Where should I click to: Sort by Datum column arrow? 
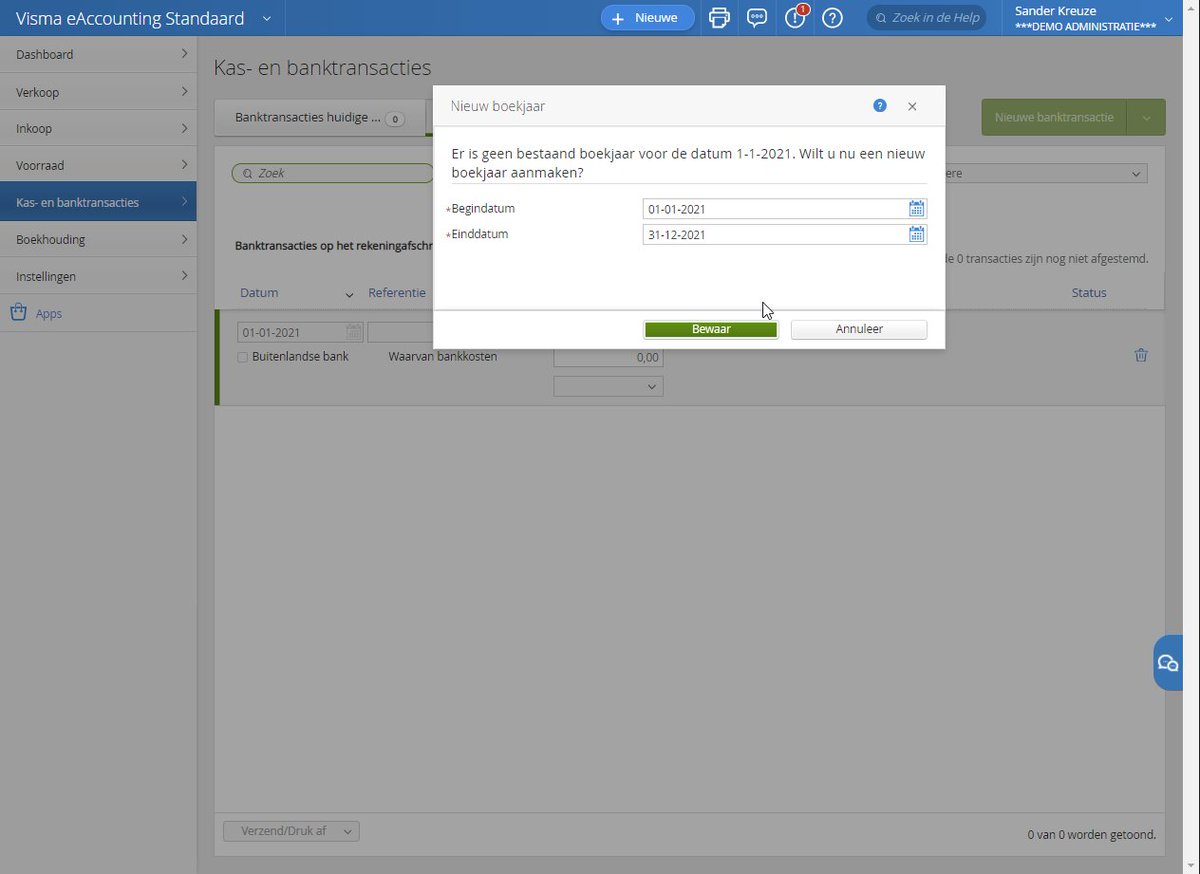349,294
